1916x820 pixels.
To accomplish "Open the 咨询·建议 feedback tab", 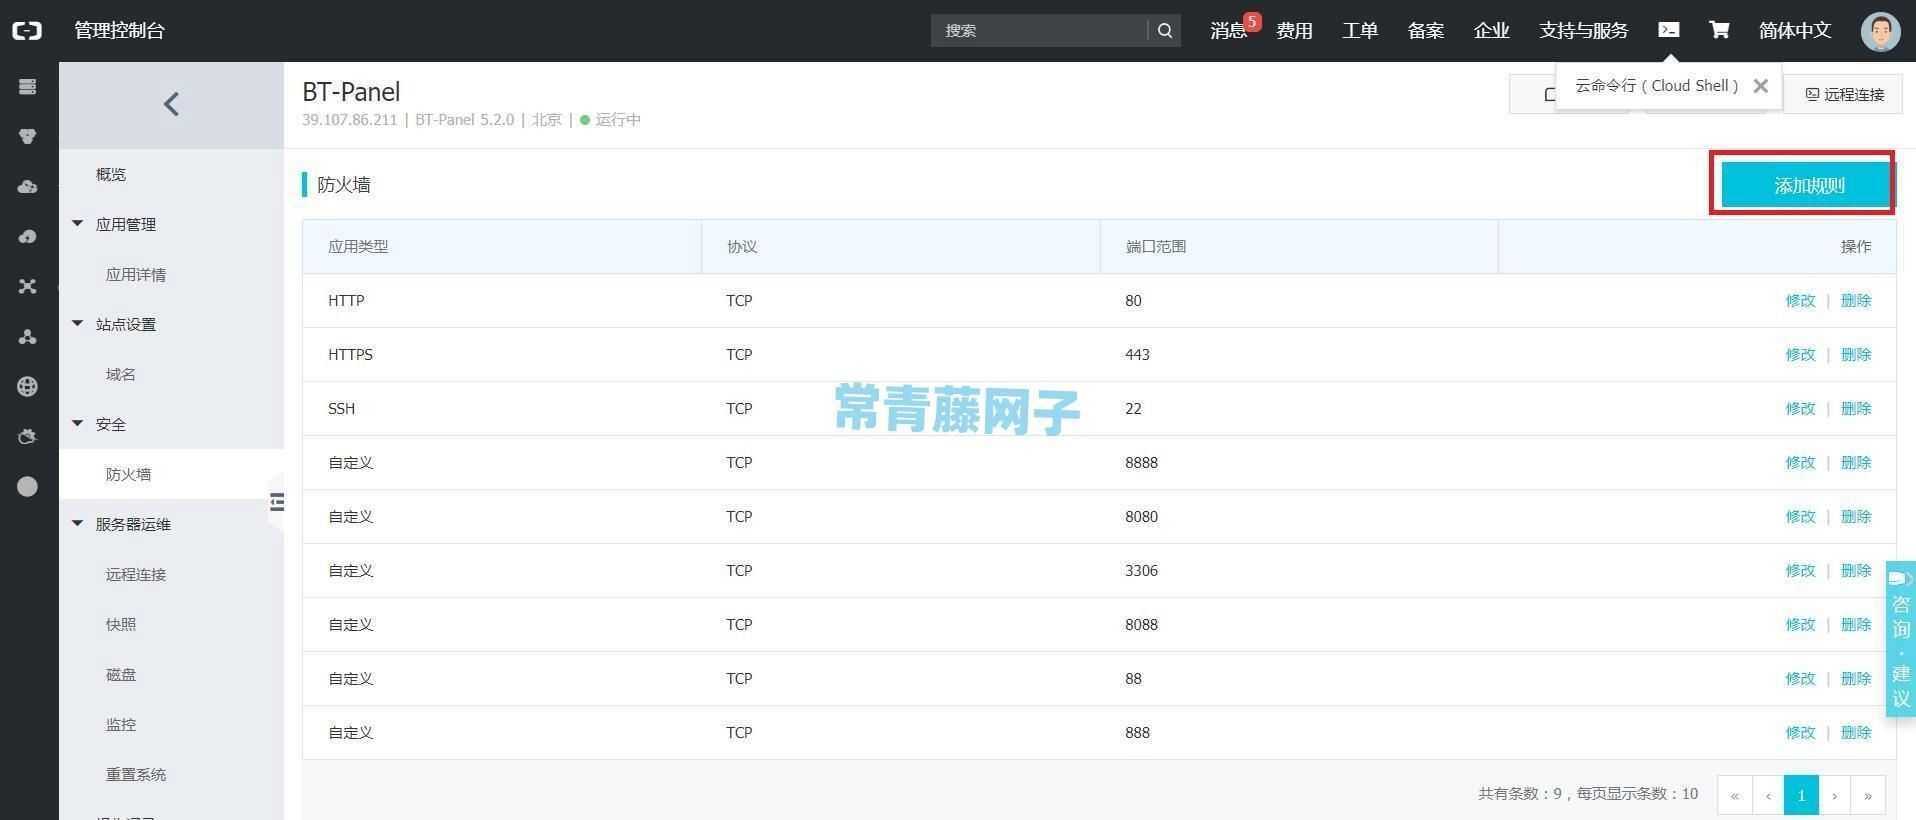I will (1900, 638).
